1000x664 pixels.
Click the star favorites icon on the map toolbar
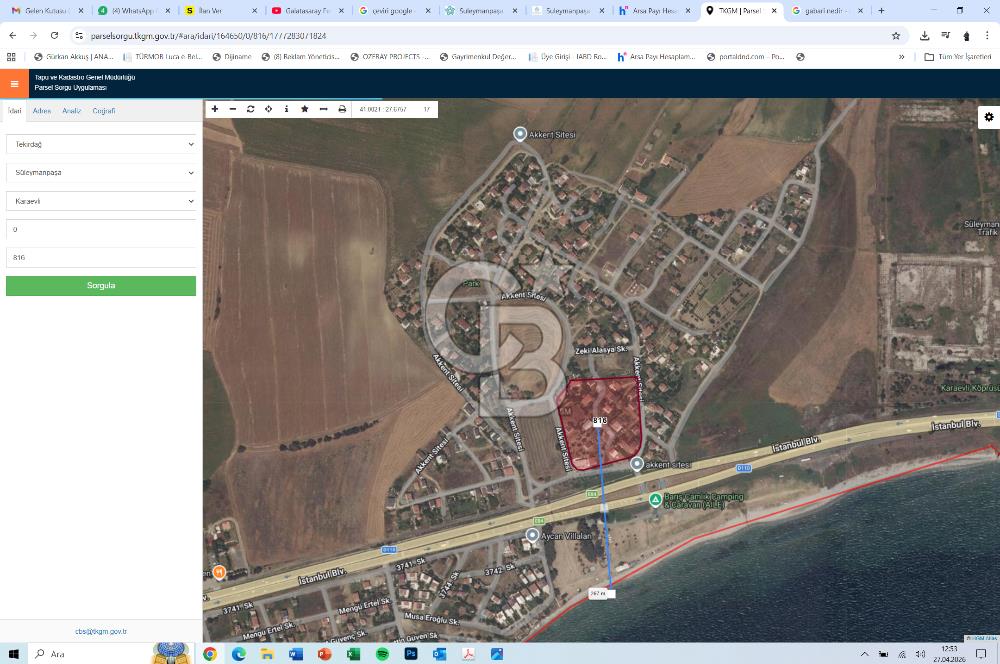[x=305, y=108]
